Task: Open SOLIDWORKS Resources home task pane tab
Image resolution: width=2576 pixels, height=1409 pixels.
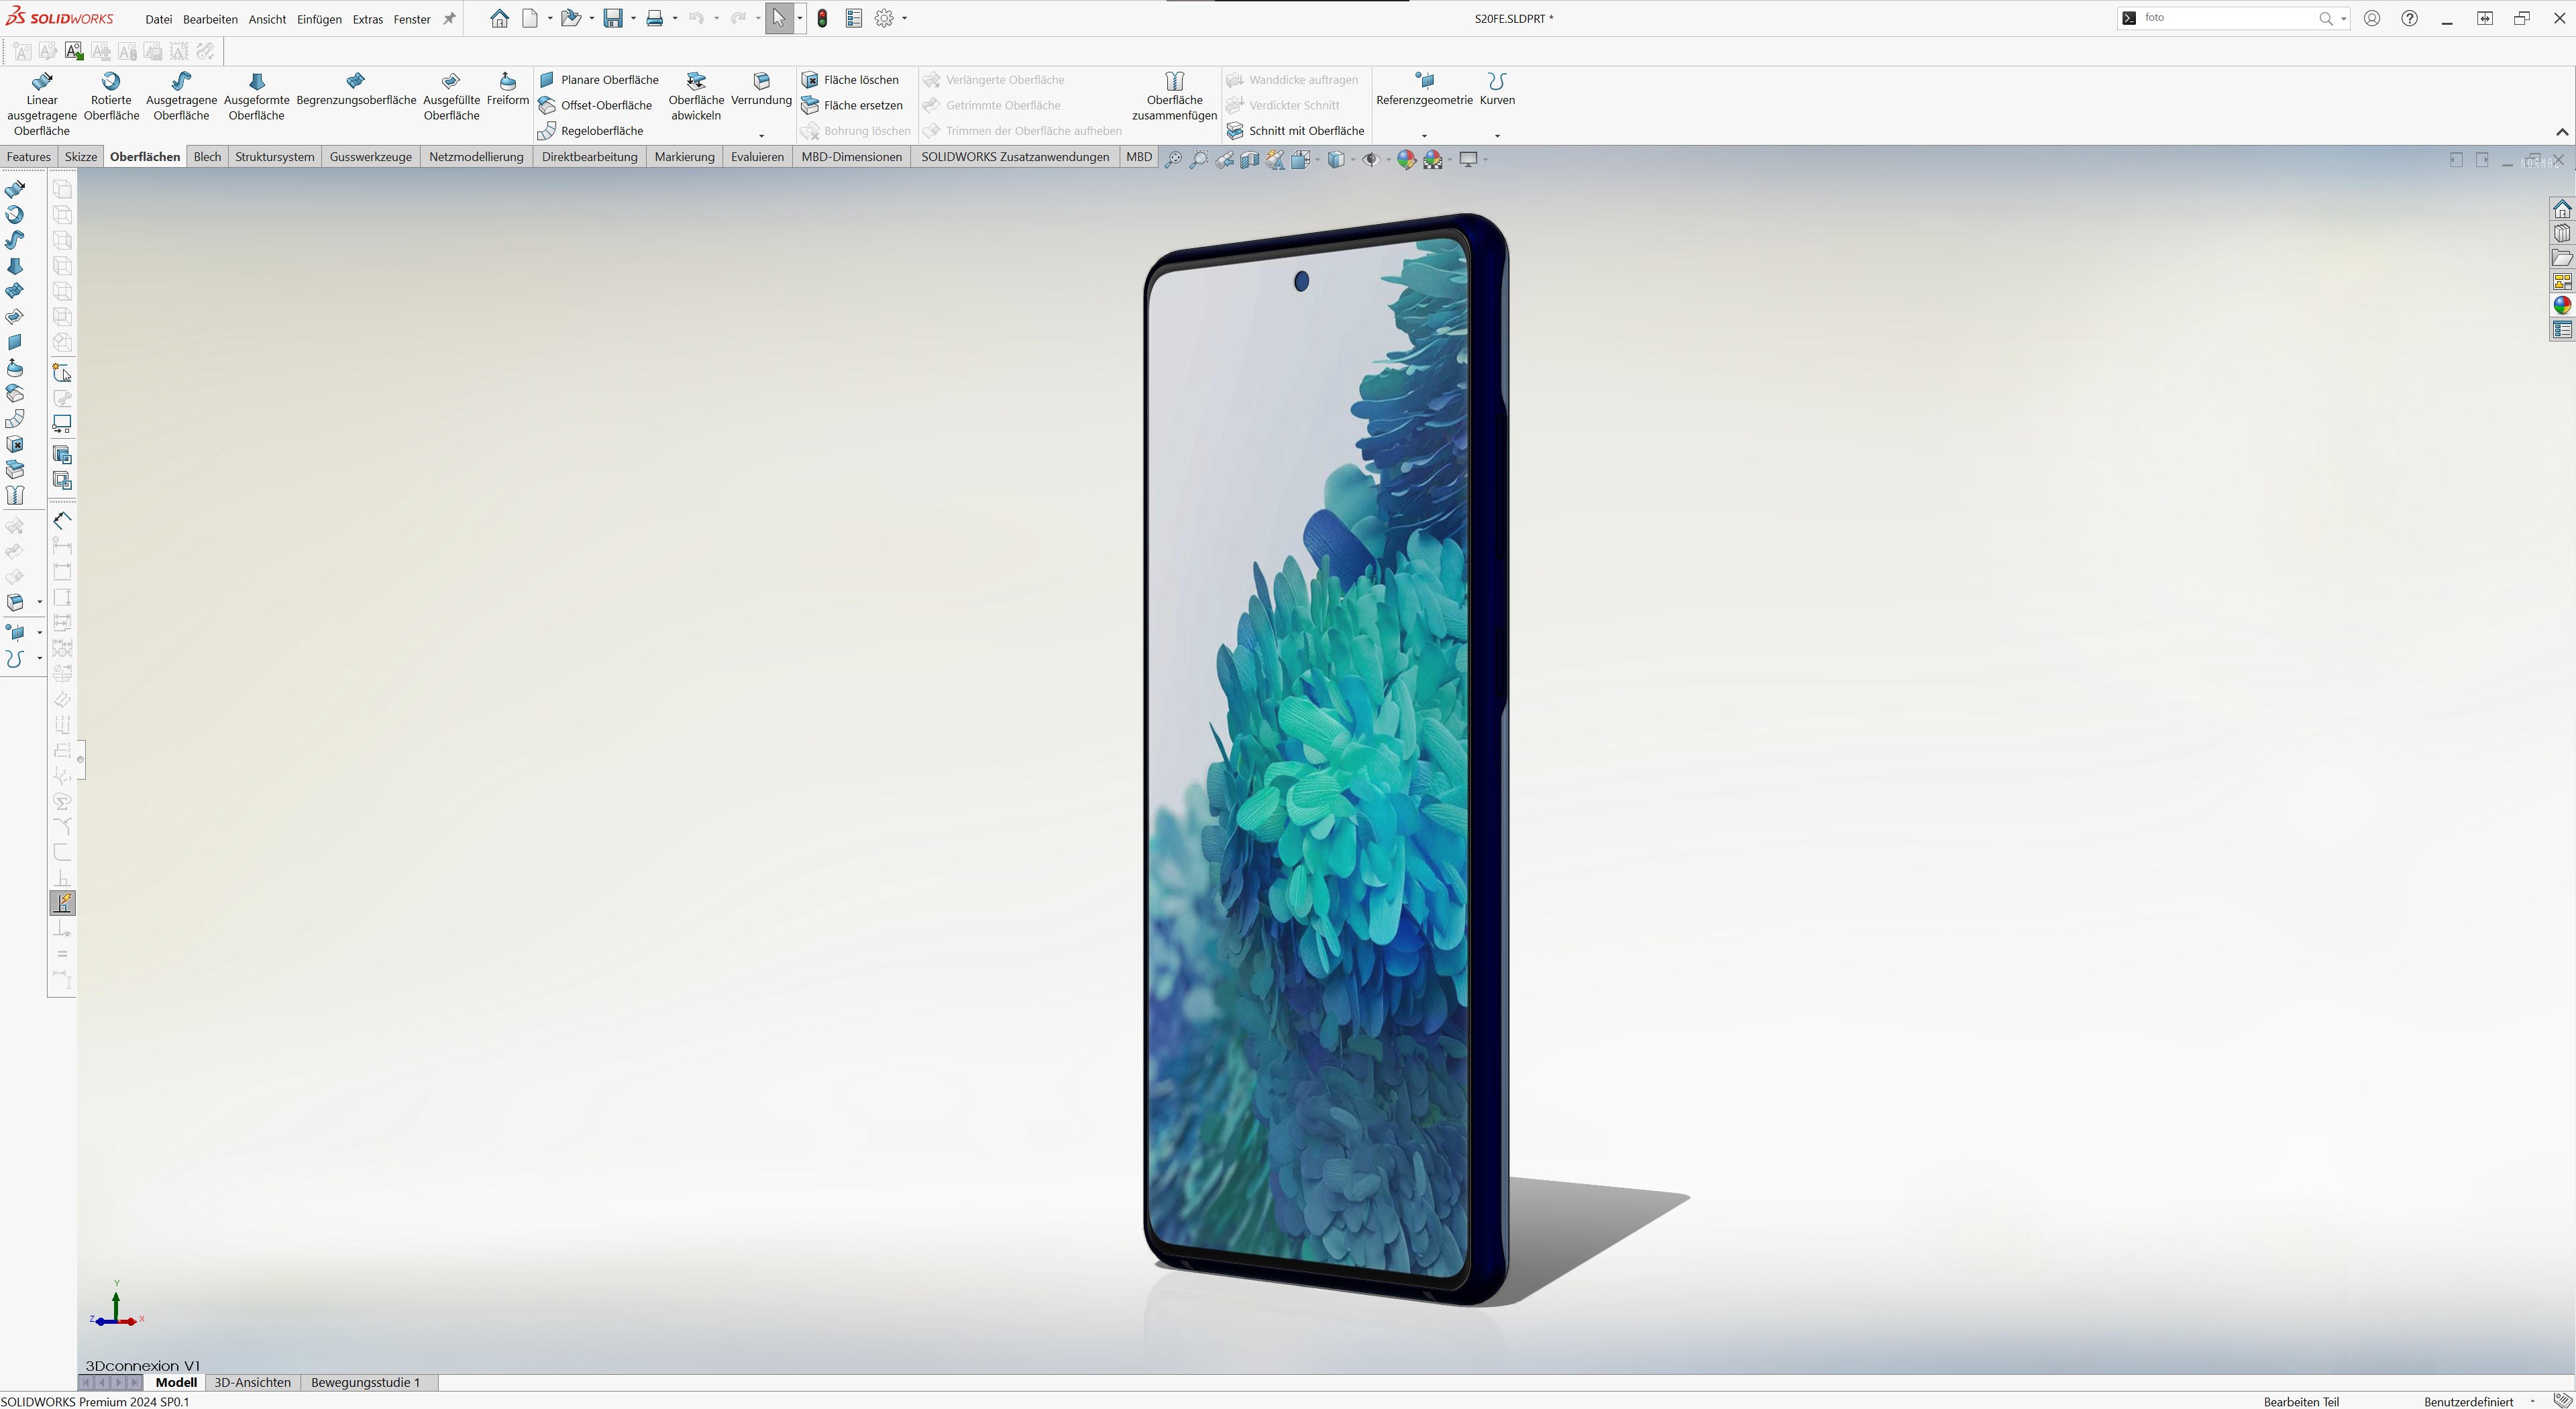Action: [x=2562, y=209]
